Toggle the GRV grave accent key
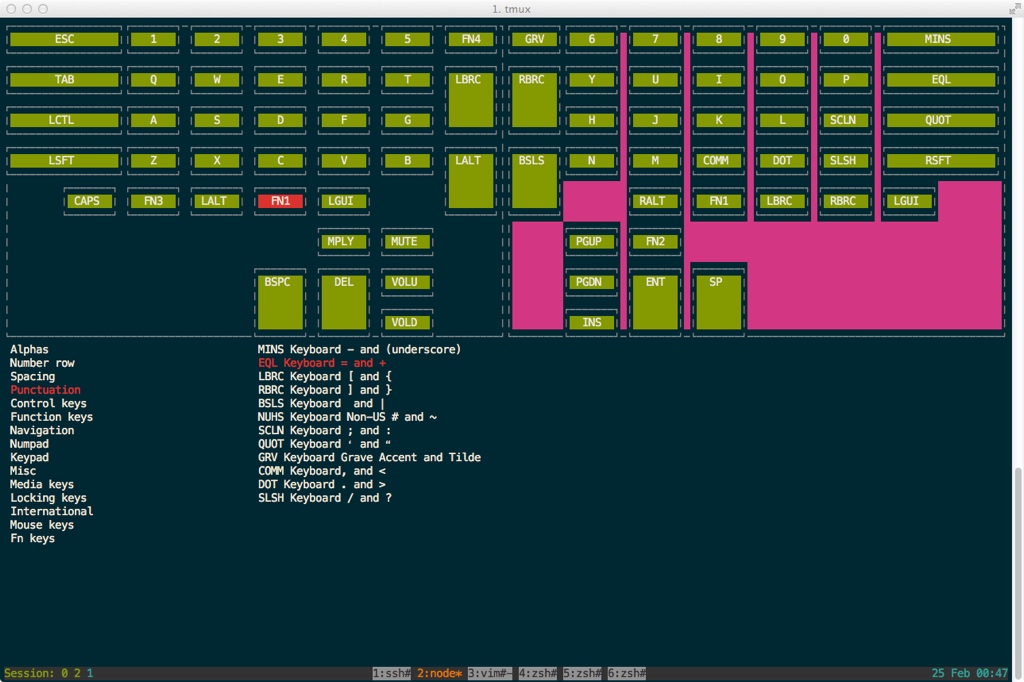The image size is (1024, 682). click(533, 39)
